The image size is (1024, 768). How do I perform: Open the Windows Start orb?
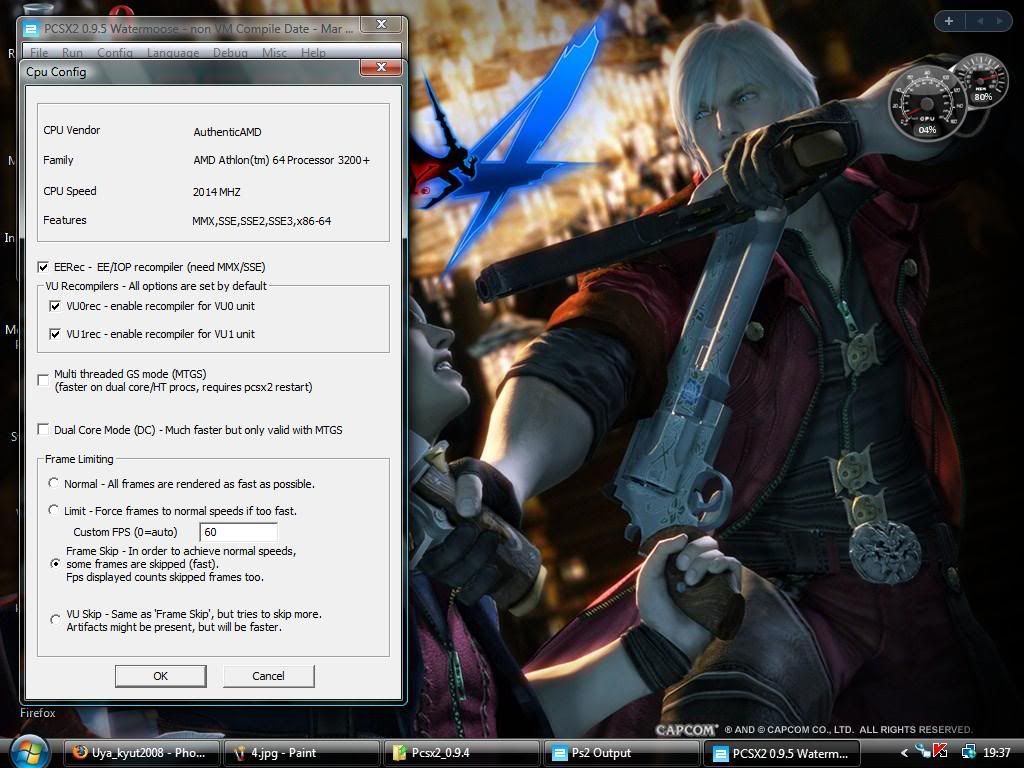[x=29, y=752]
